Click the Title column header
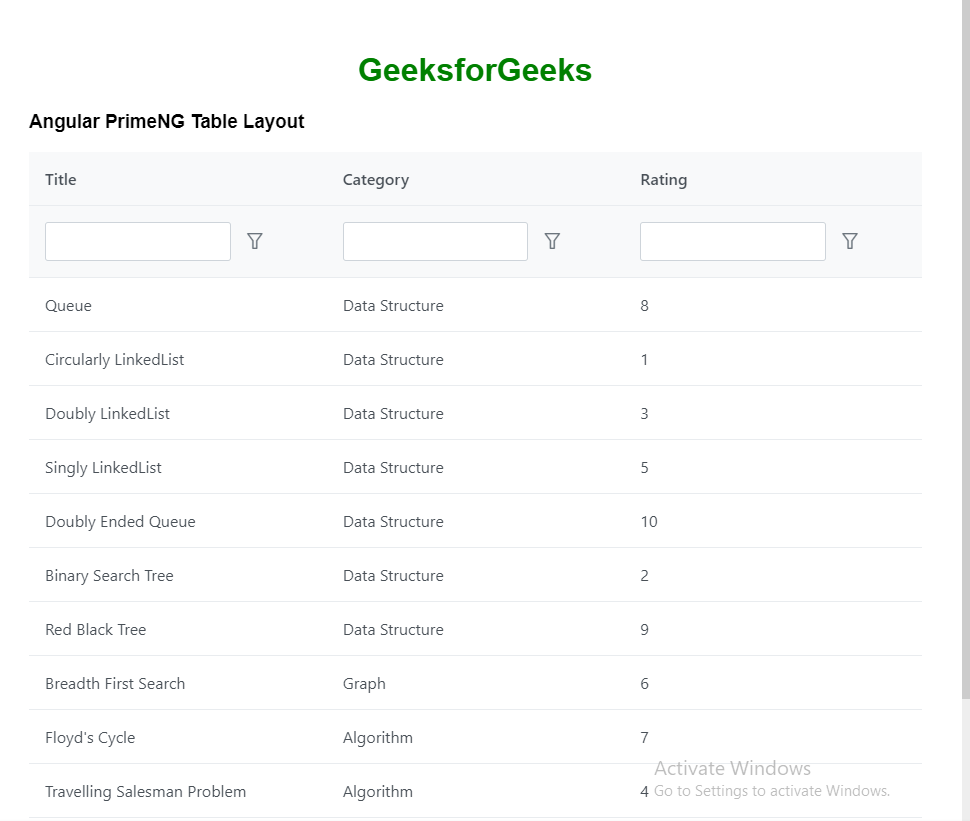 click(61, 180)
